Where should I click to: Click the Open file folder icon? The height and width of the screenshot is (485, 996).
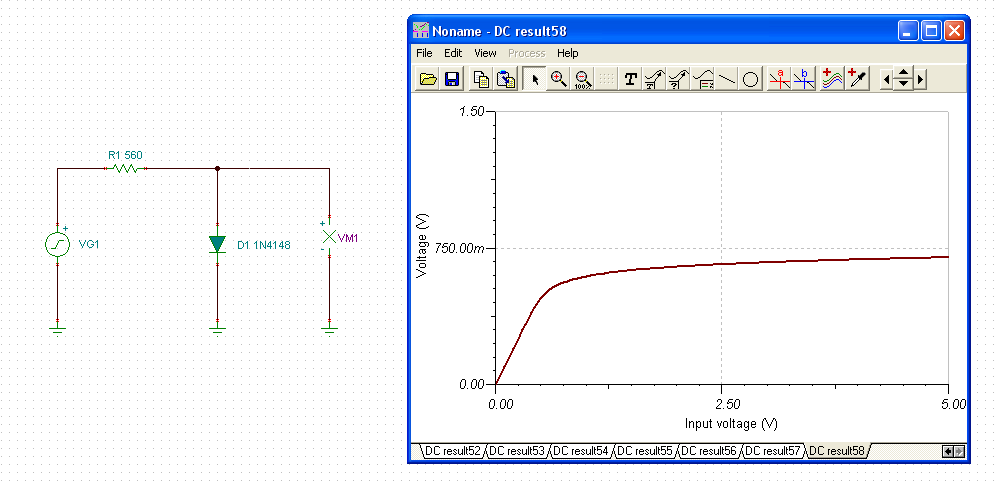tap(429, 79)
